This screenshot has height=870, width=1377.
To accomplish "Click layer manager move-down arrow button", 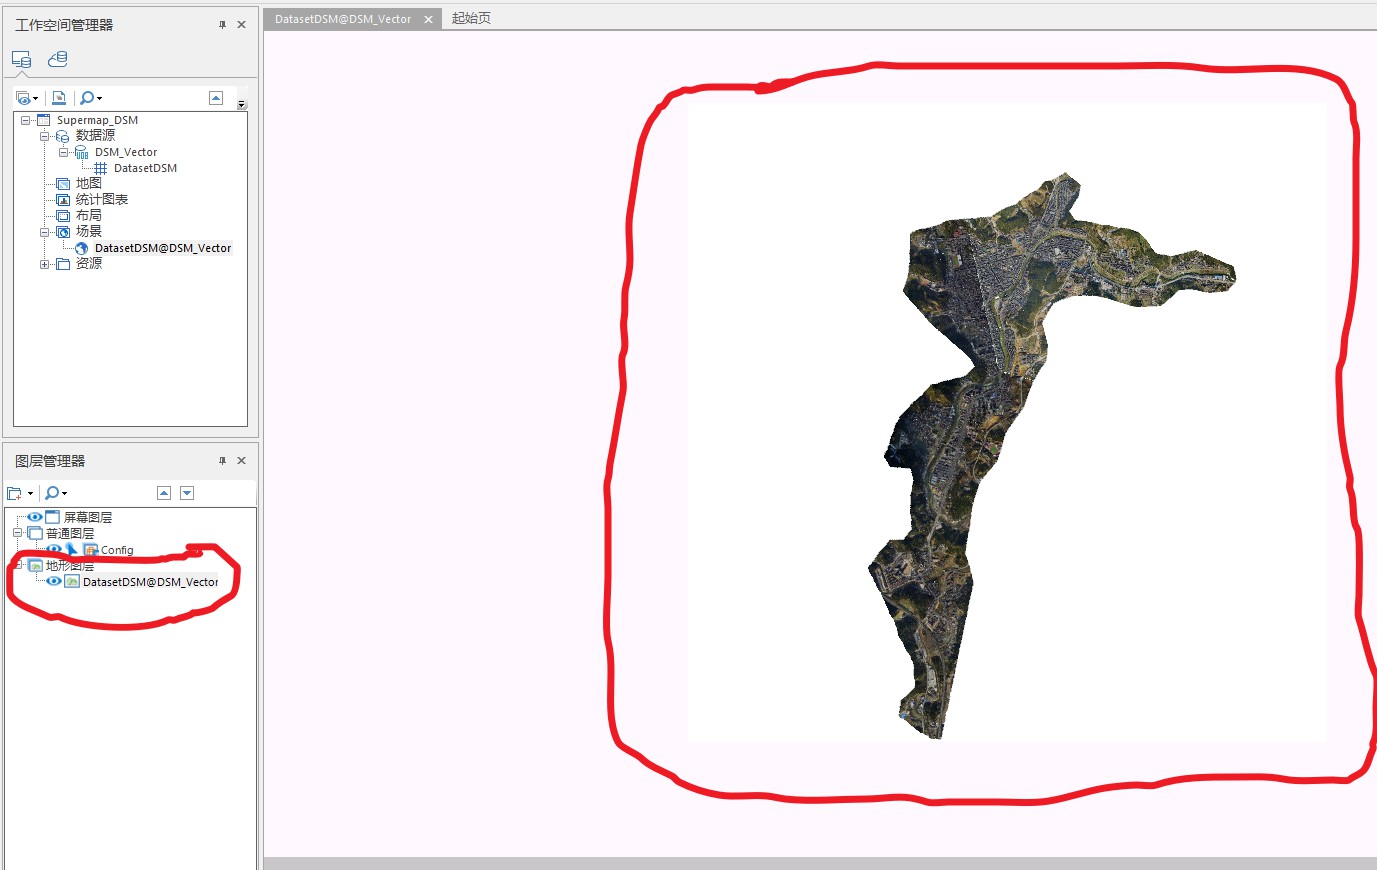I will pyautogui.click(x=187, y=493).
